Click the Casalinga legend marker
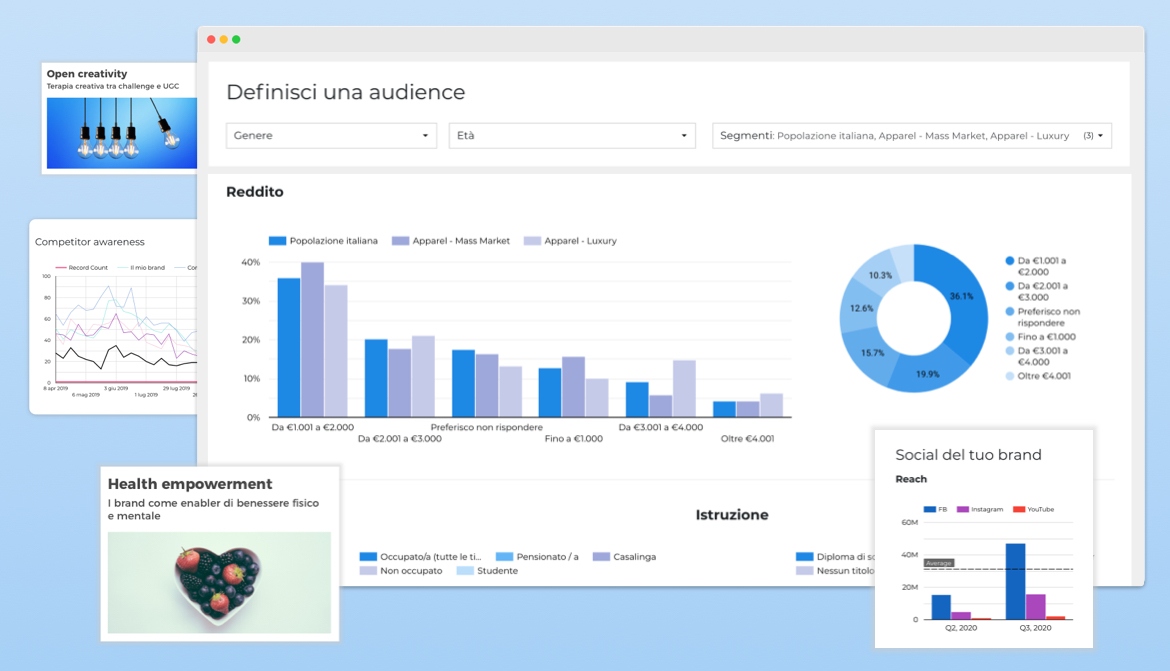This screenshot has width=1170, height=671. (601, 557)
